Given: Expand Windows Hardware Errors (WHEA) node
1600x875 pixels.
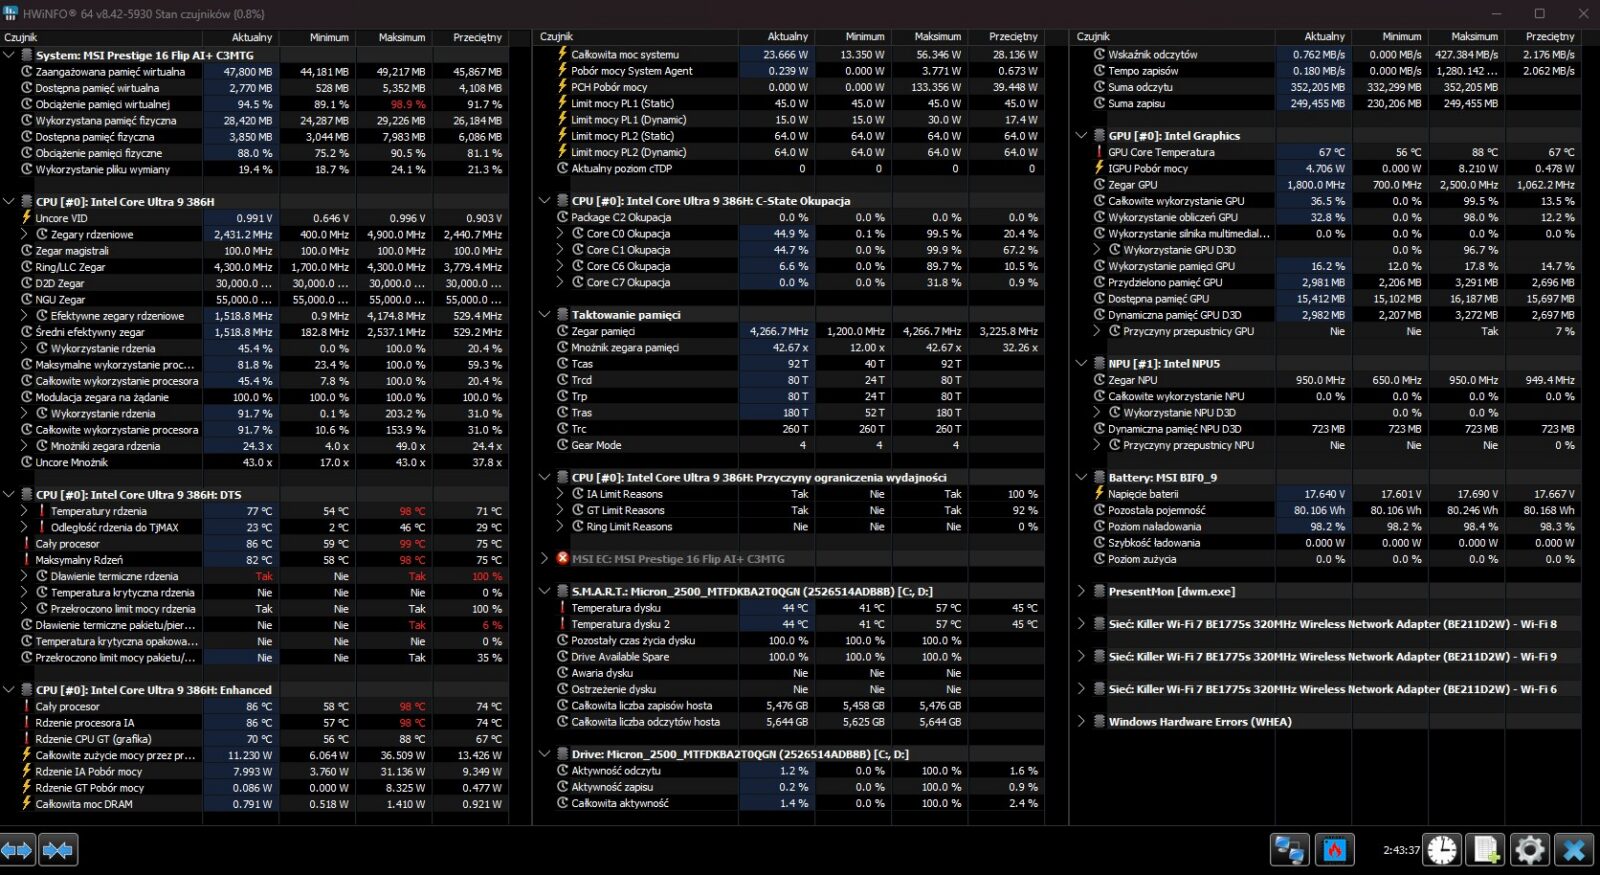Looking at the screenshot, I should (x=1081, y=721).
